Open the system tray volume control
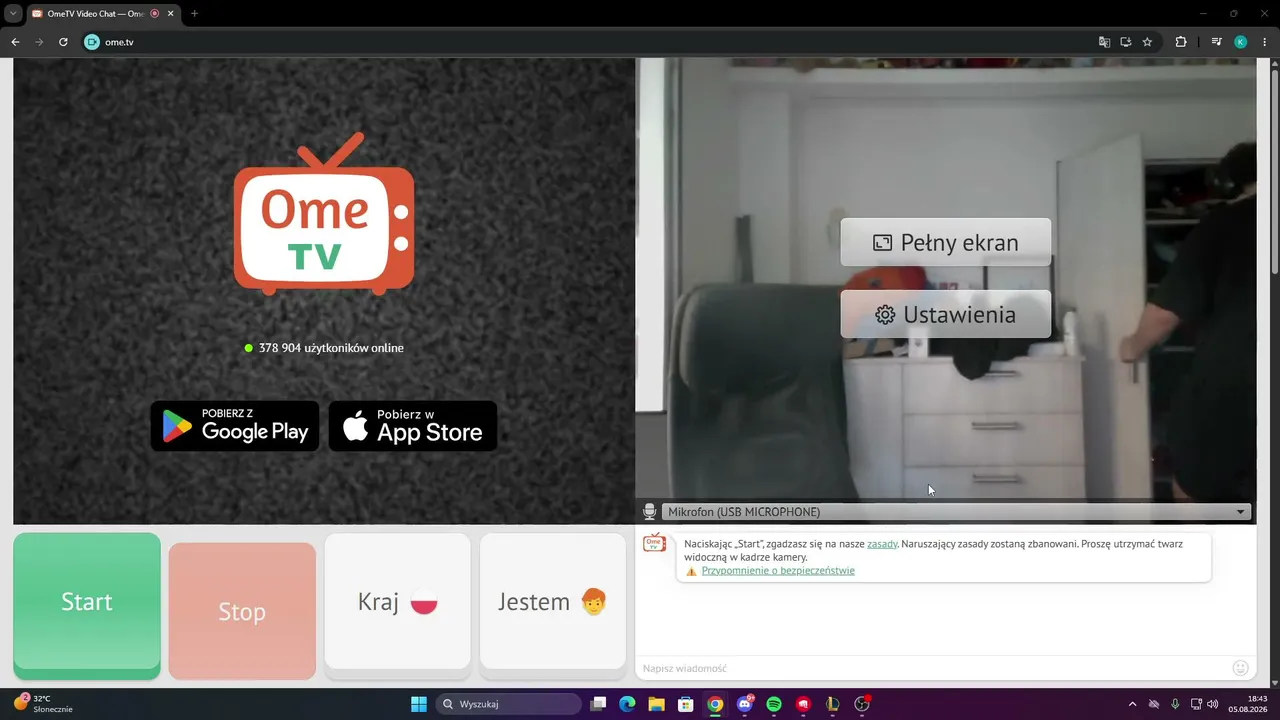This screenshot has height=720, width=1280. (1213, 704)
